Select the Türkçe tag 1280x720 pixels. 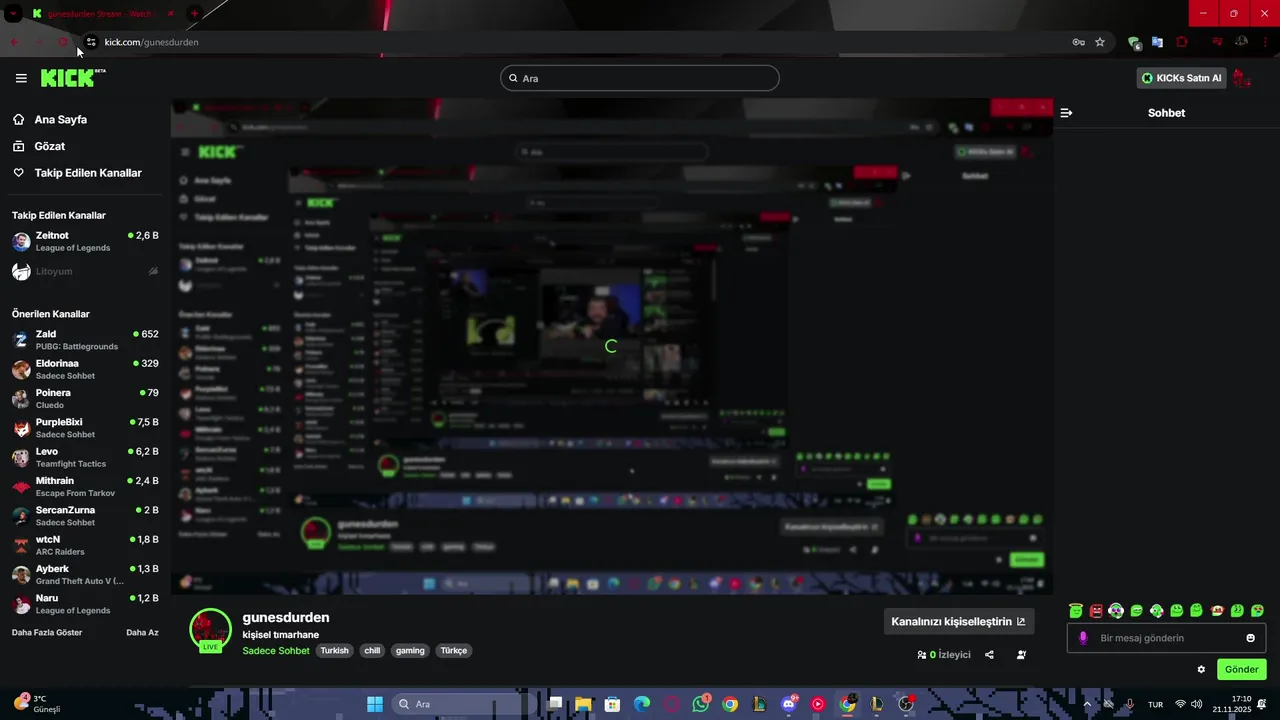[454, 651]
